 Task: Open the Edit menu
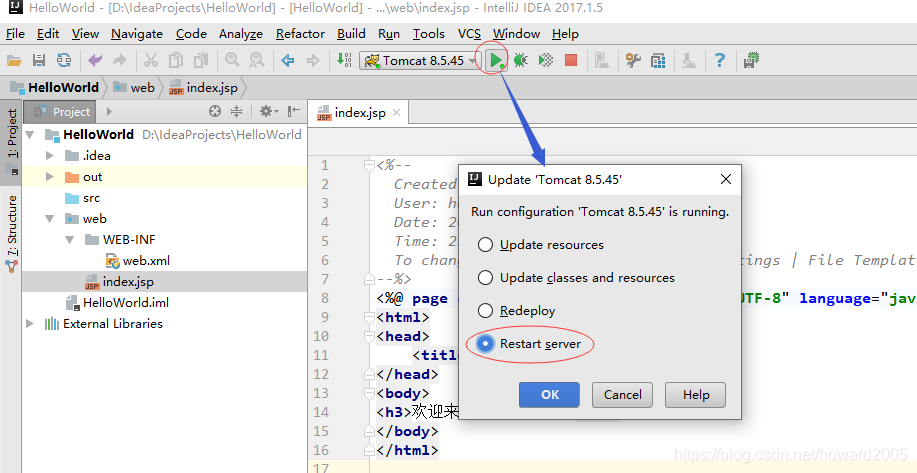click(48, 34)
